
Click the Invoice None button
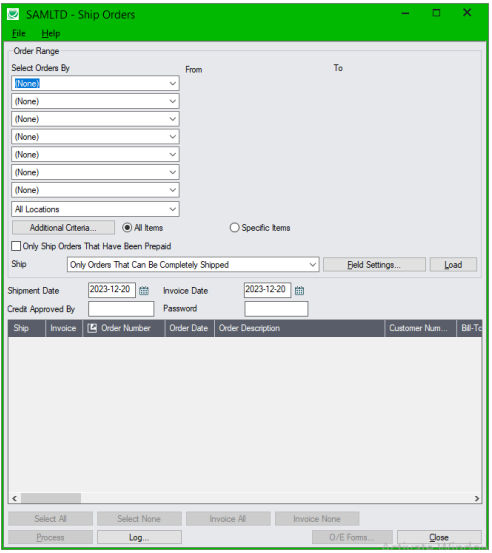click(x=317, y=519)
